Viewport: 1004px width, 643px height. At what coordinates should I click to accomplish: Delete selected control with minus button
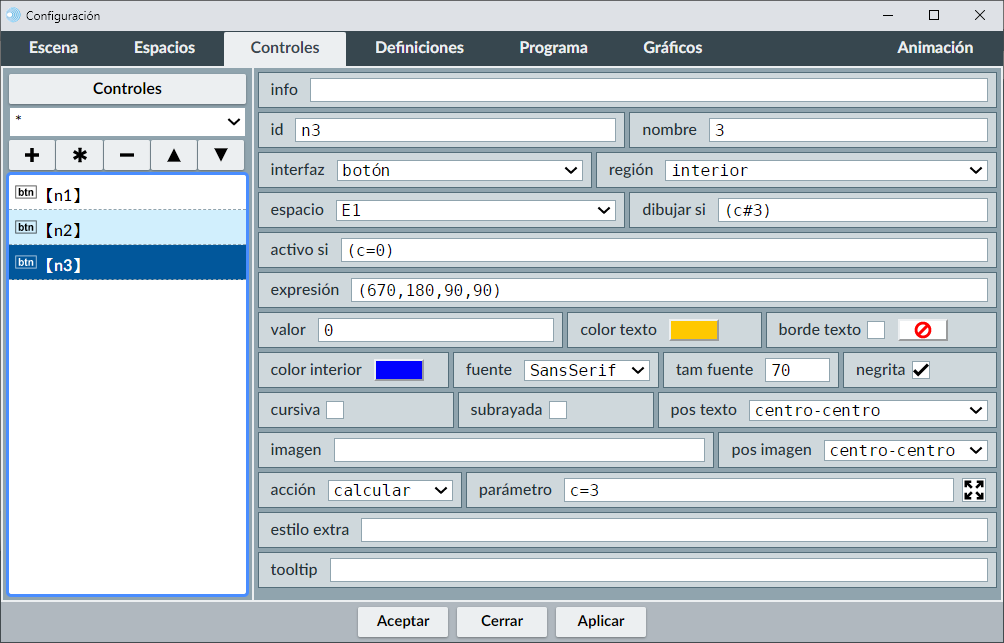click(x=127, y=155)
